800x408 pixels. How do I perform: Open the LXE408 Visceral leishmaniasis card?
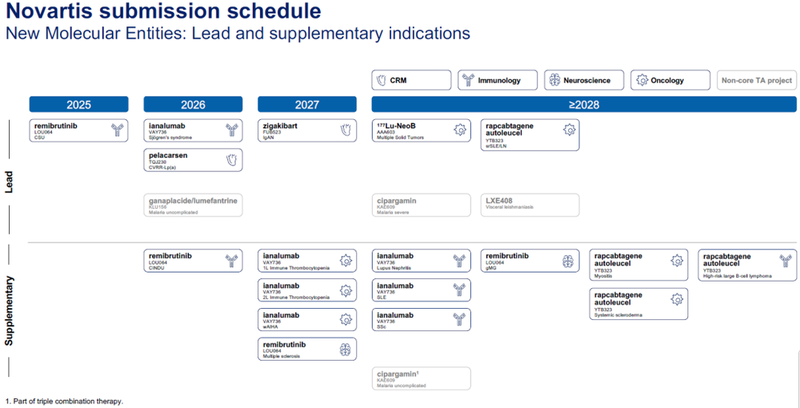click(531, 204)
